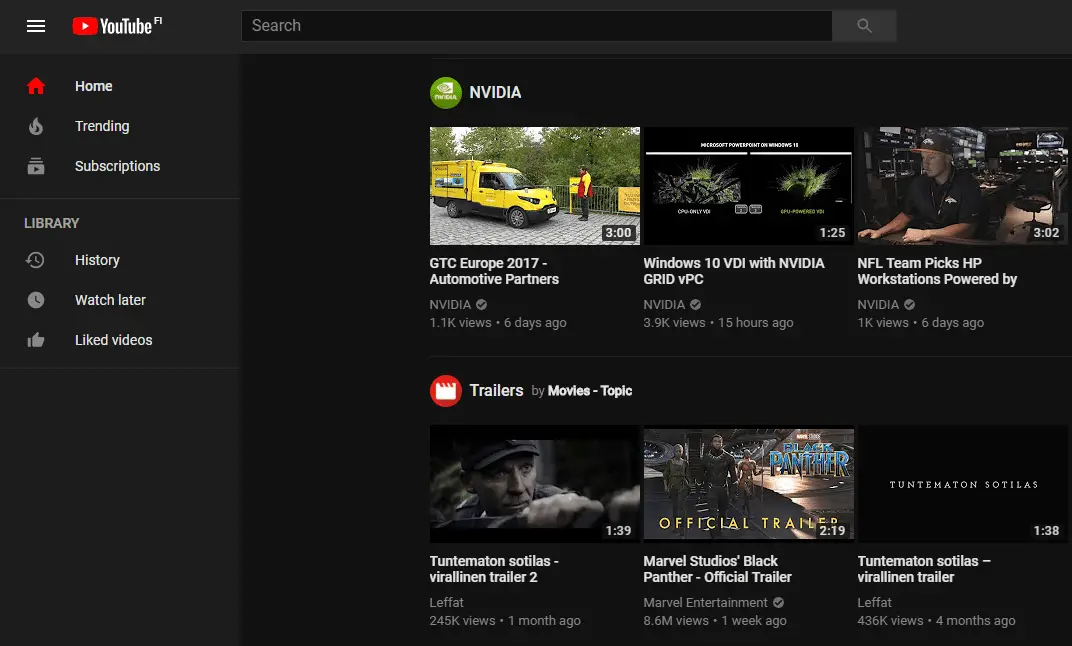Open title Marvel Studios' Black Panther - Official Trailer
Viewport: 1072px width, 646px height.
pyautogui.click(x=717, y=569)
